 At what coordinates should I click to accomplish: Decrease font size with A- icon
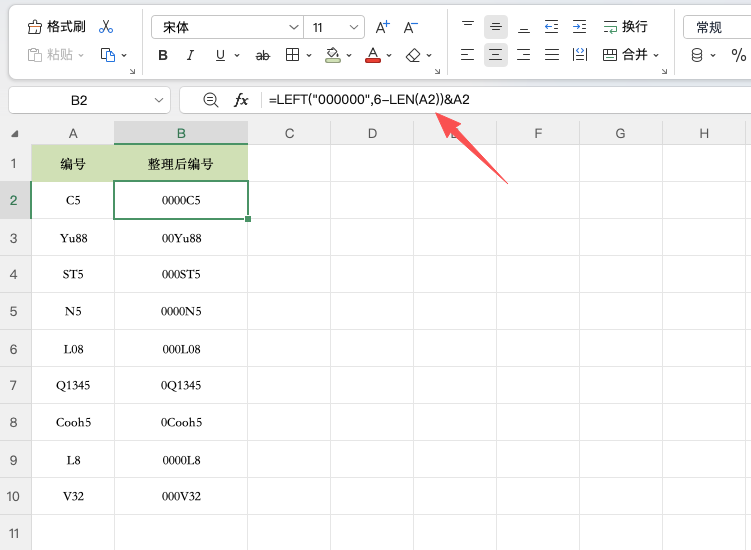(410, 27)
